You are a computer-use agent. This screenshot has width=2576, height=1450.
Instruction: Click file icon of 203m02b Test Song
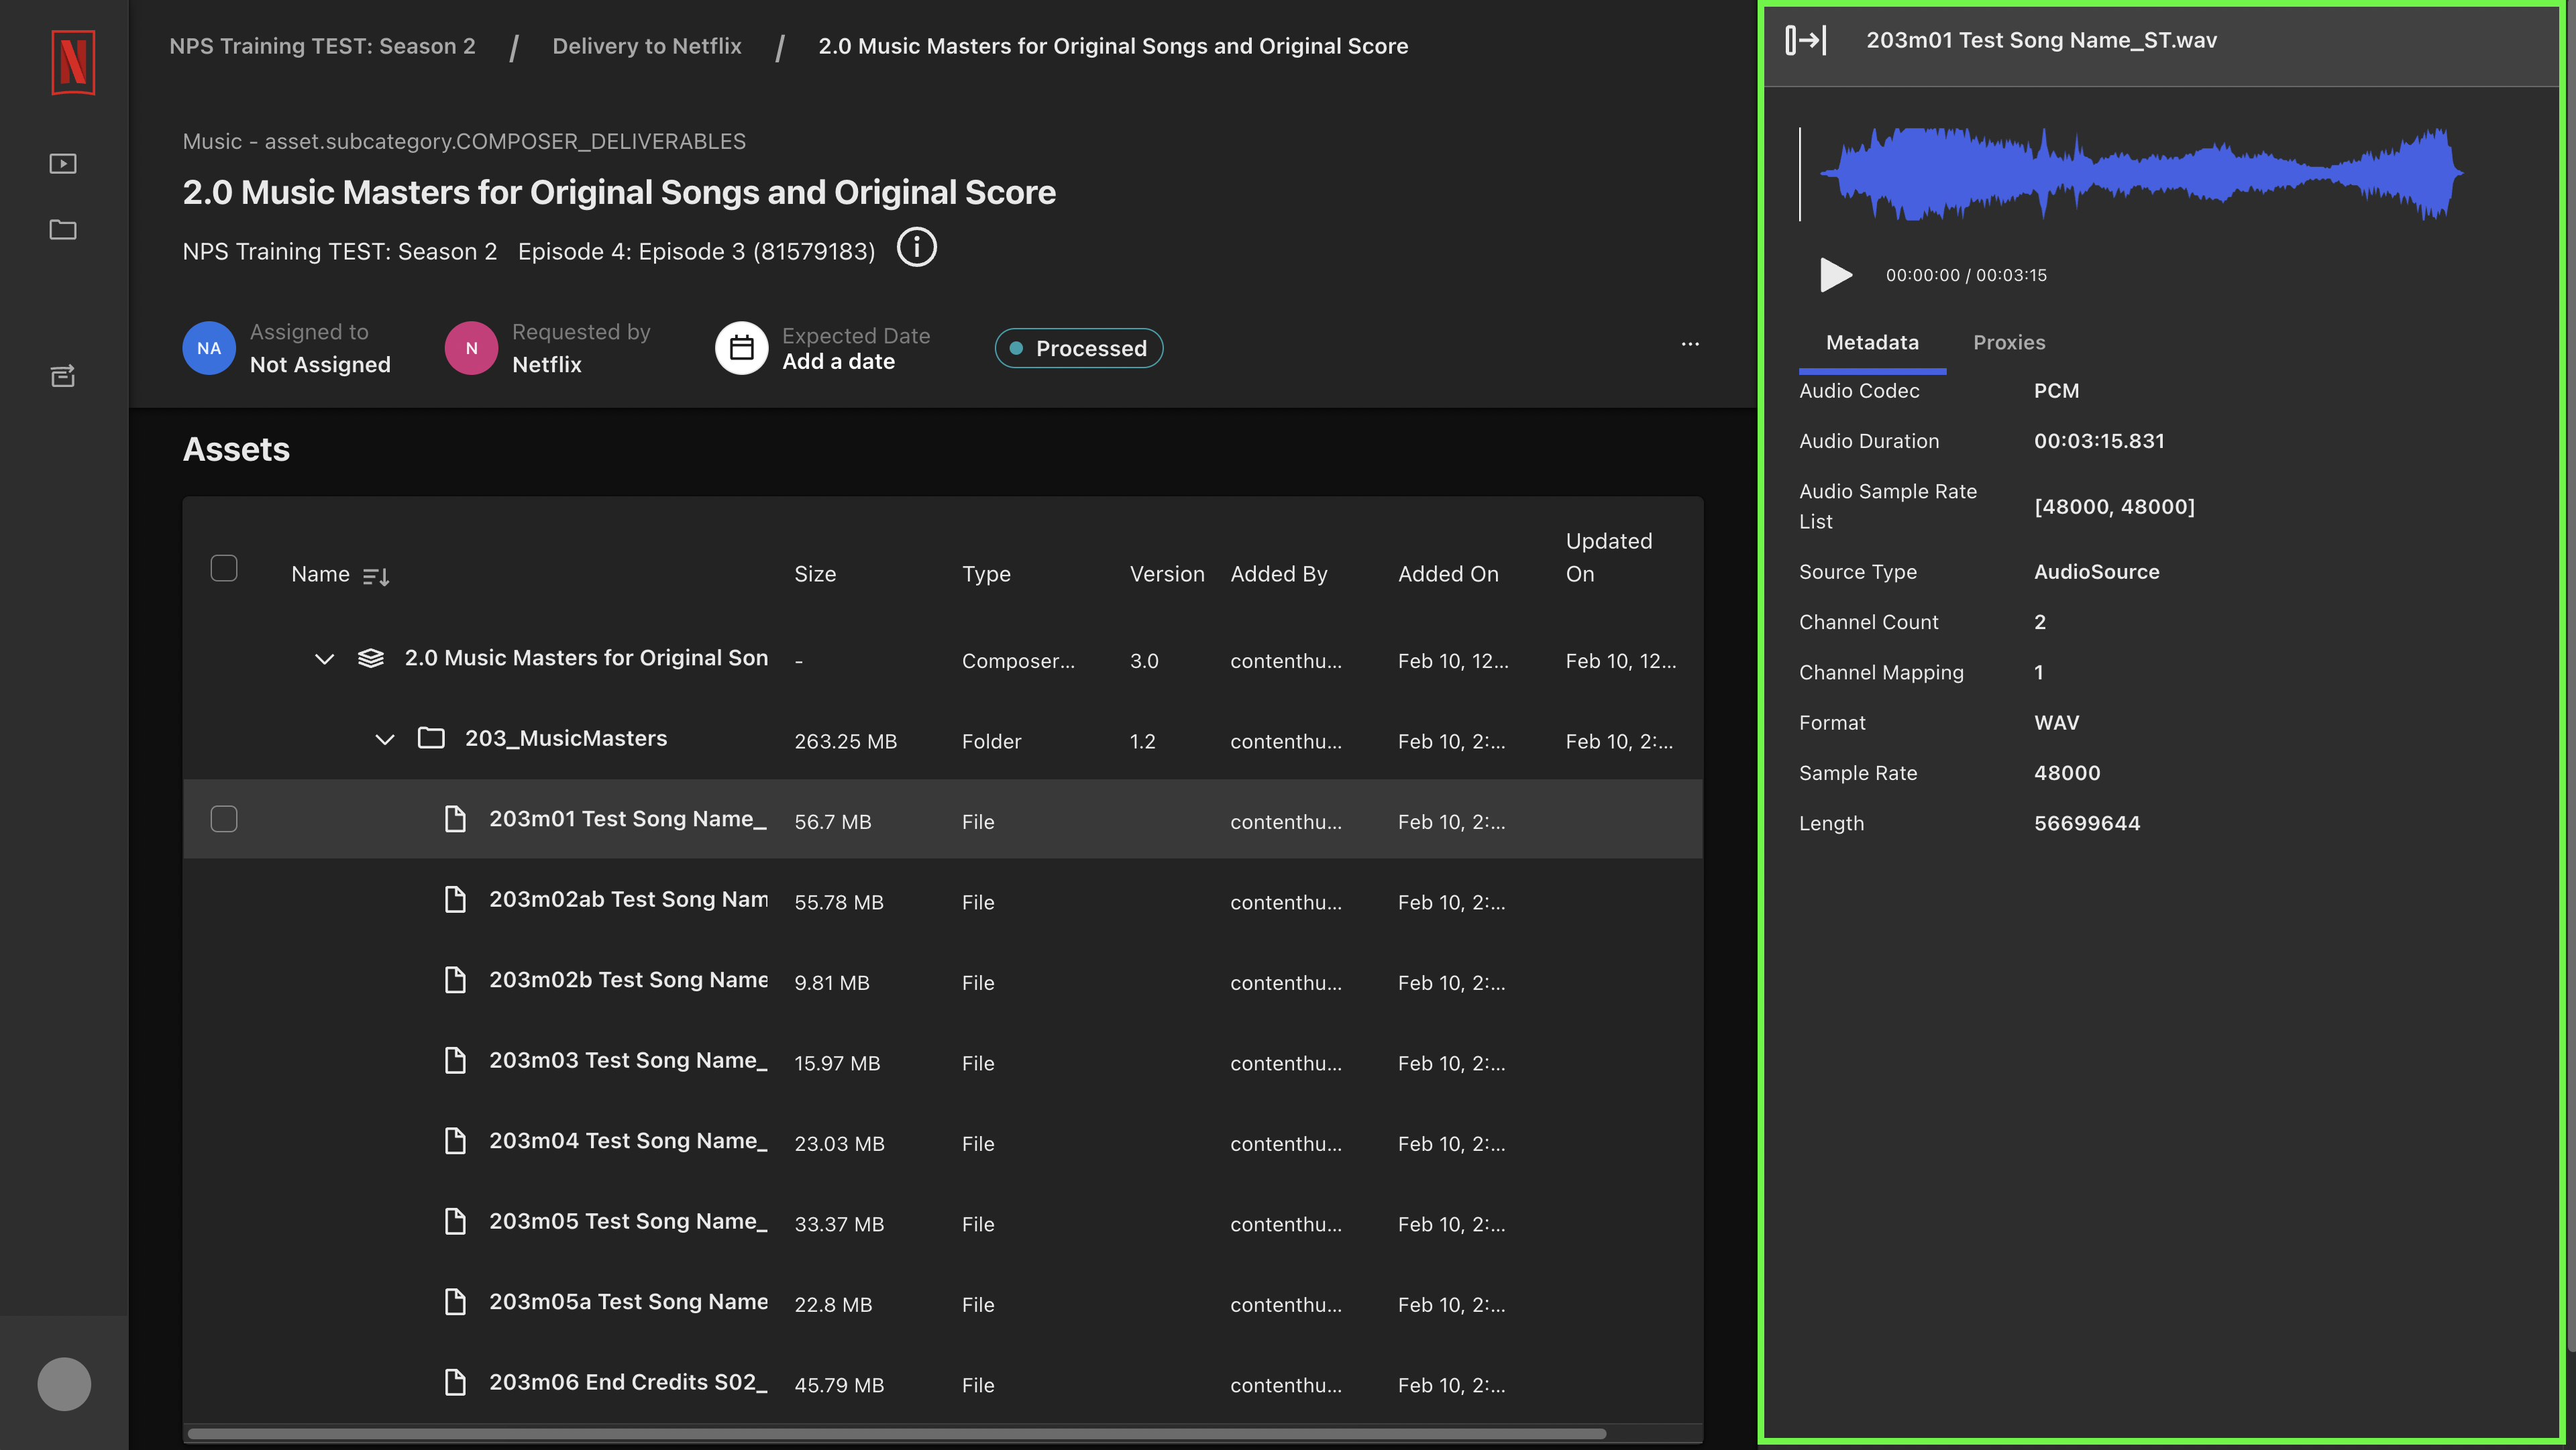tap(455, 980)
